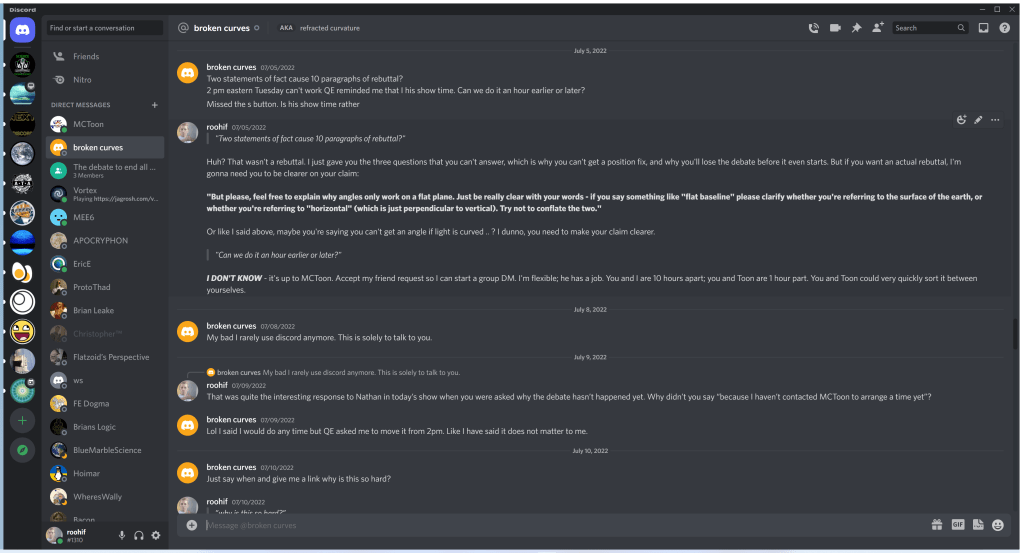Add a reaction to roohif's message
Image resolution: width=1023 pixels, height=553 pixels.
961,120
